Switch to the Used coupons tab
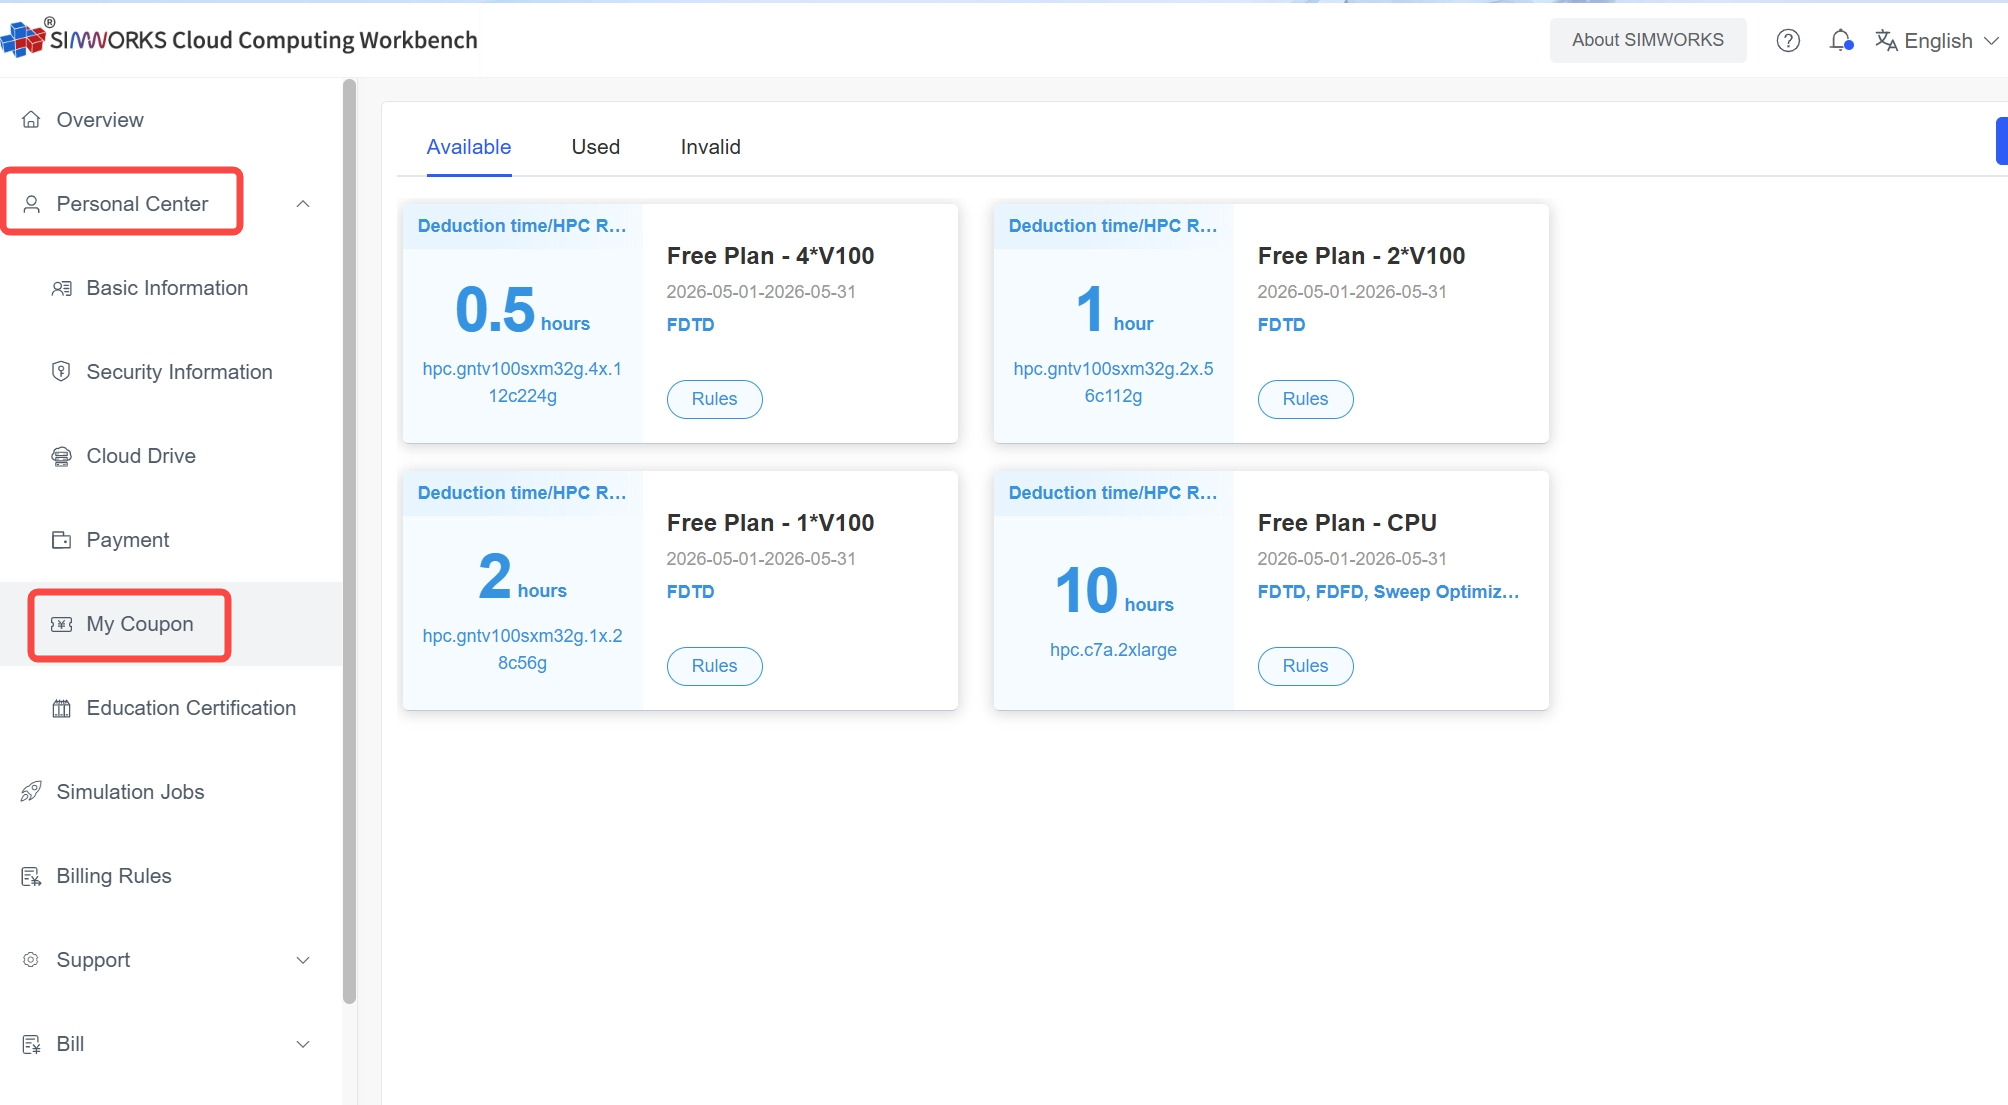Image resolution: width=2008 pixels, height=1105 pixels. coord(596,147)
